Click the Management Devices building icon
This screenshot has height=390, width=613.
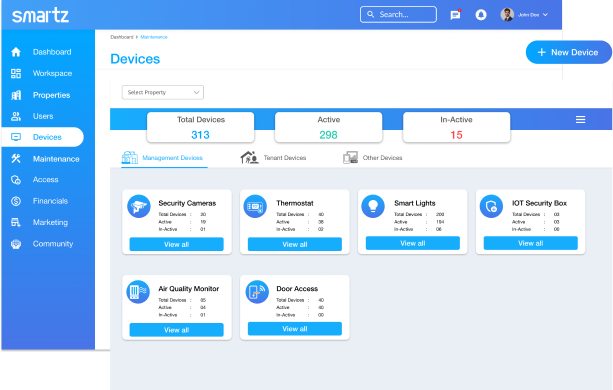point(130,157)
